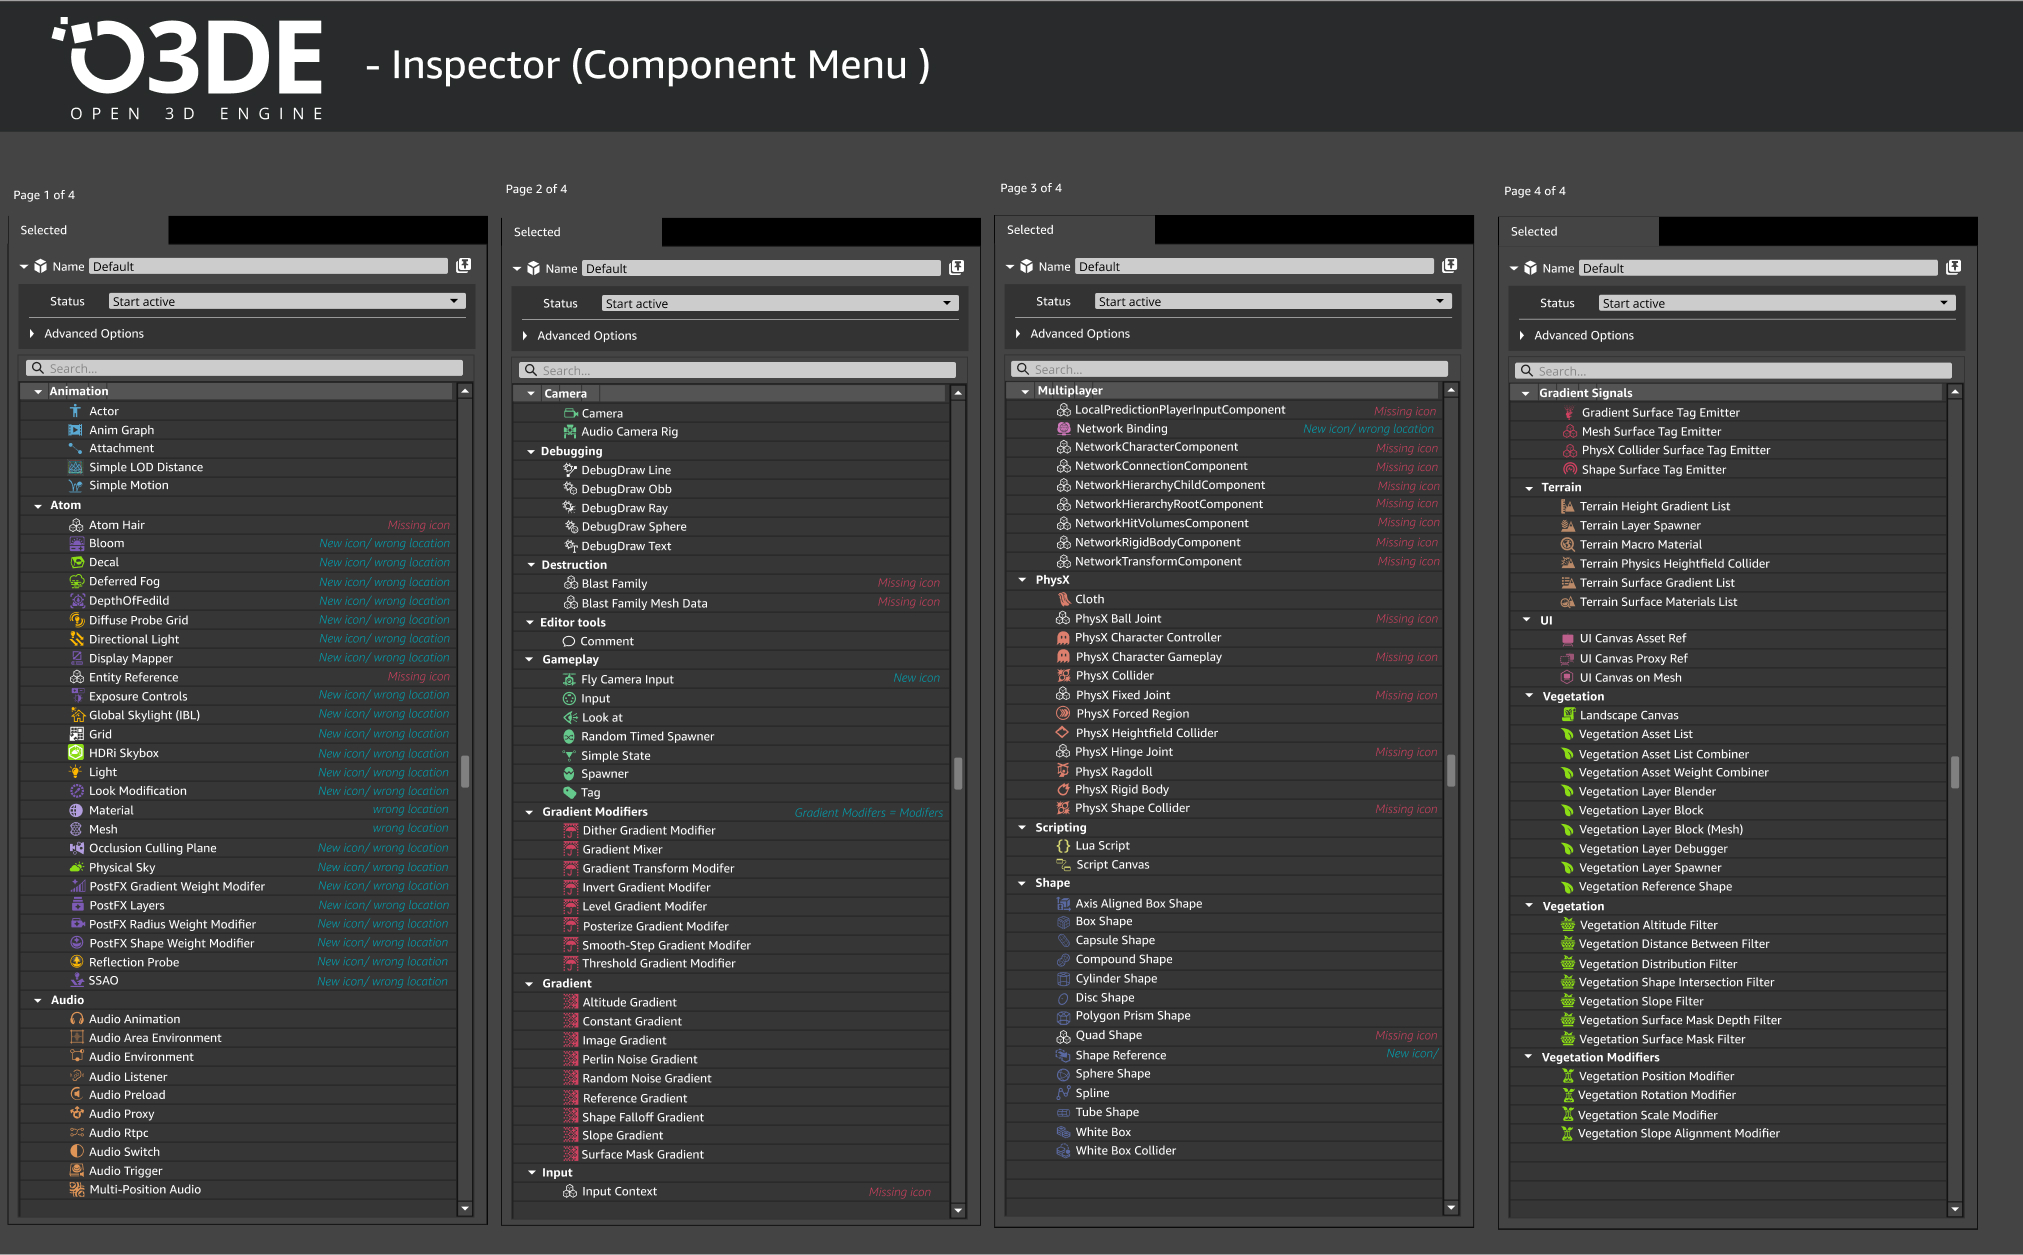Click the PhysX Ragdoll icon

coord(1063,771)
